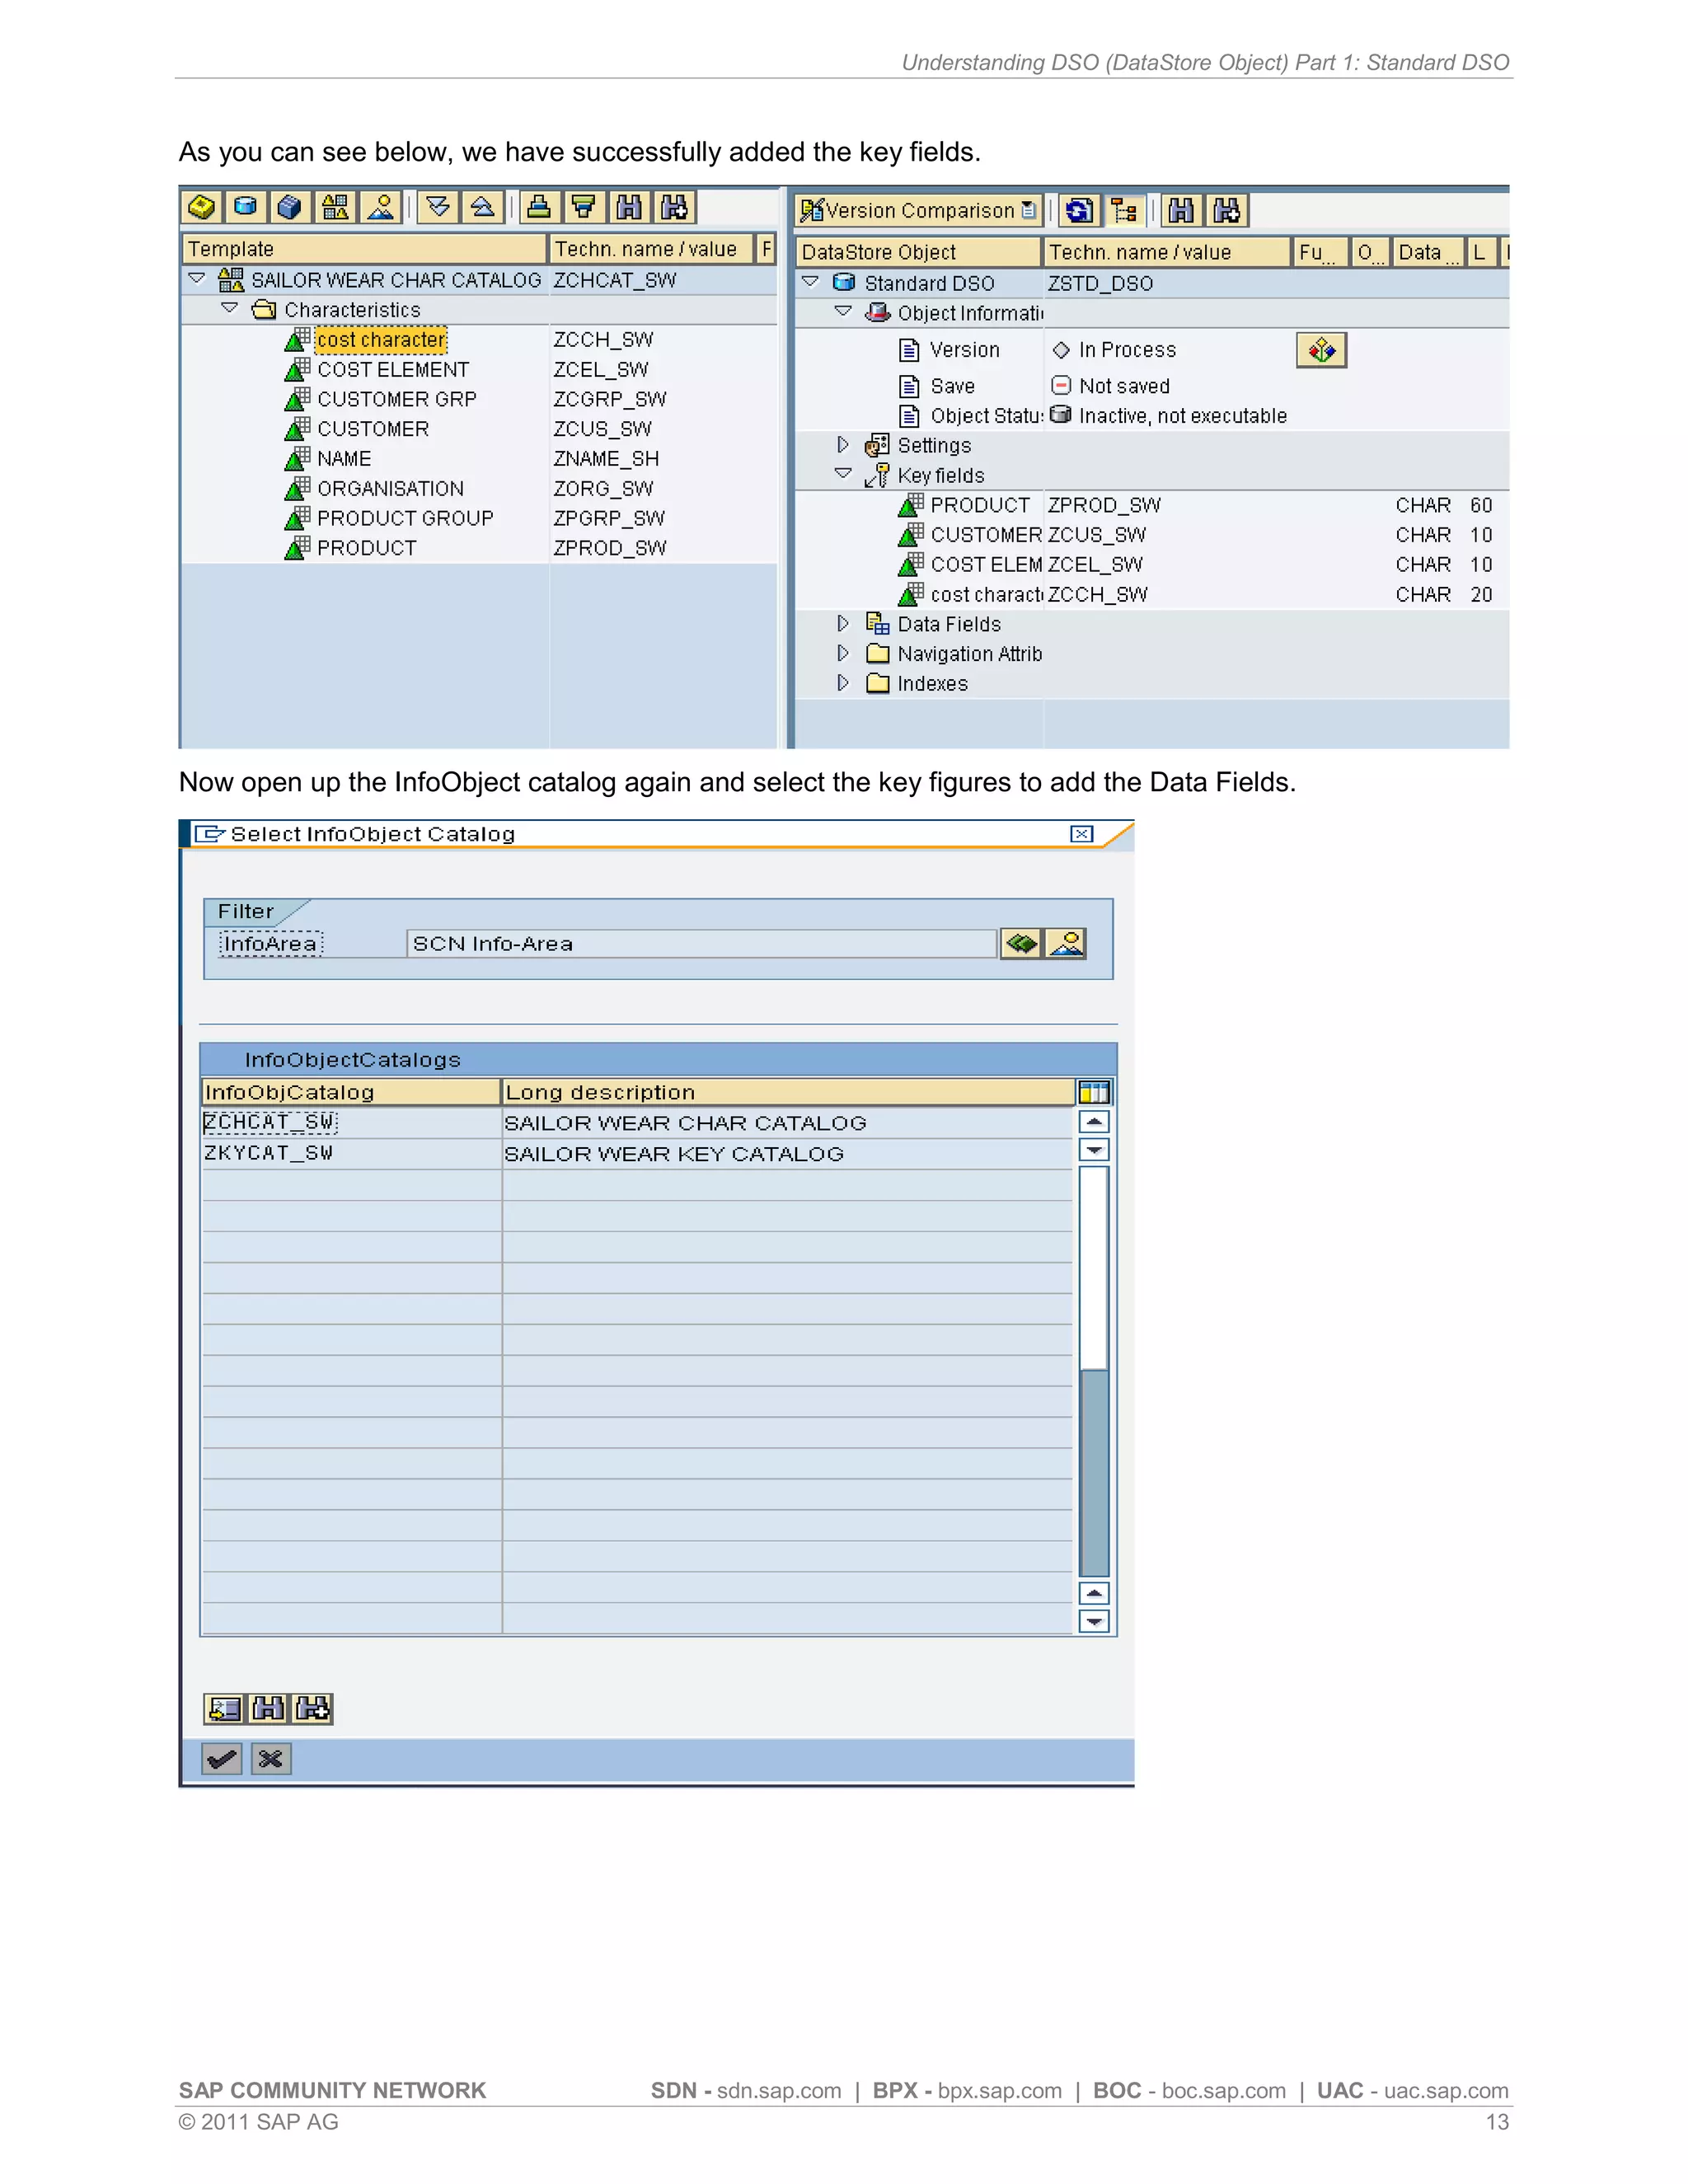The width and height of the screenshot is (1688, 2184).
Task: Click the activate icon next to In Process
Action: [x=1321, y=350]
